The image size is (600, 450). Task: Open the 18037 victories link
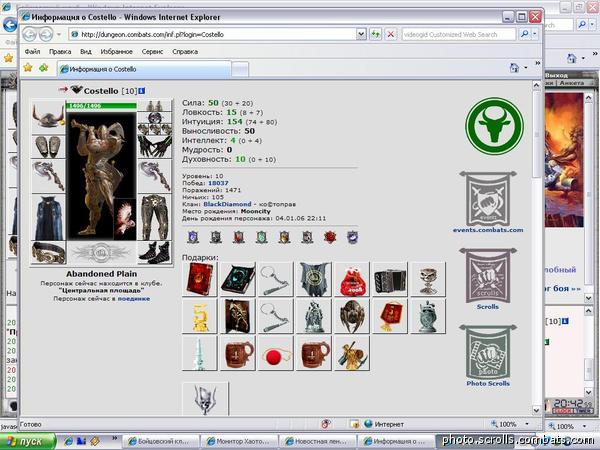point(218,183)
